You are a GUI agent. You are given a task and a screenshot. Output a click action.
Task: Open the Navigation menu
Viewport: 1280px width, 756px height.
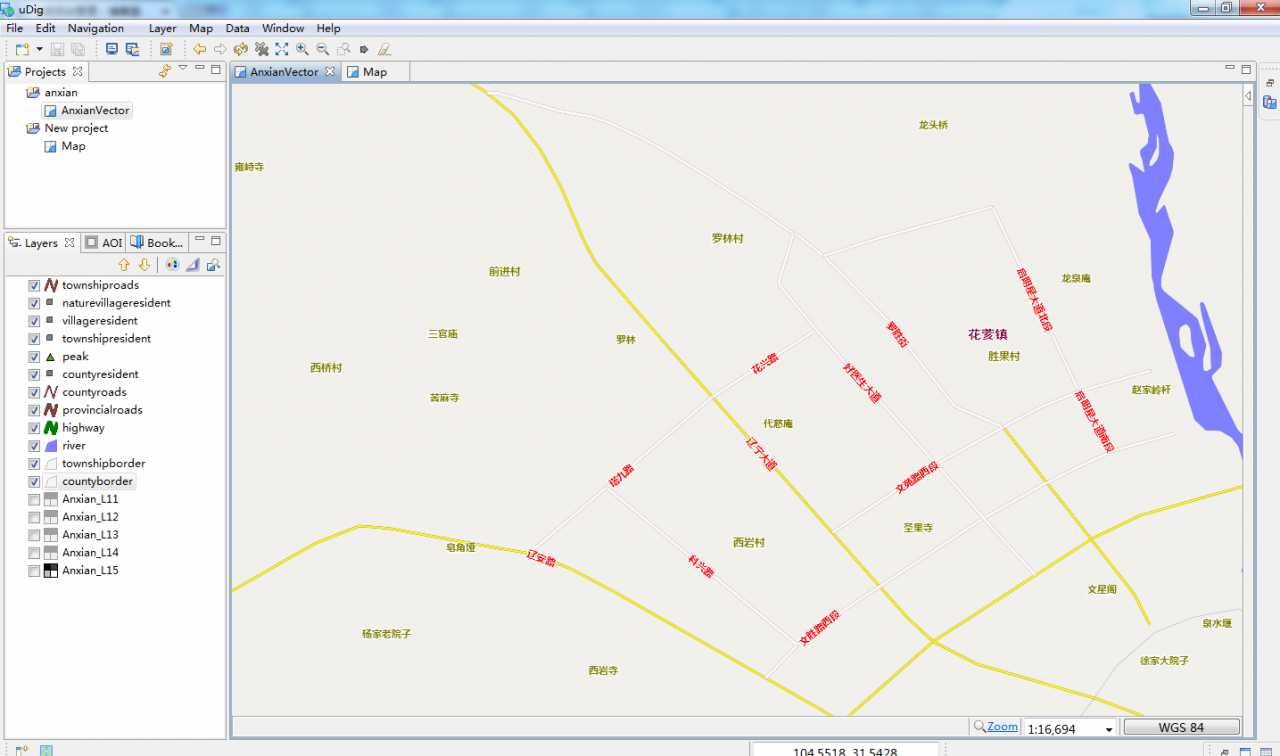[x=96, y=28]
